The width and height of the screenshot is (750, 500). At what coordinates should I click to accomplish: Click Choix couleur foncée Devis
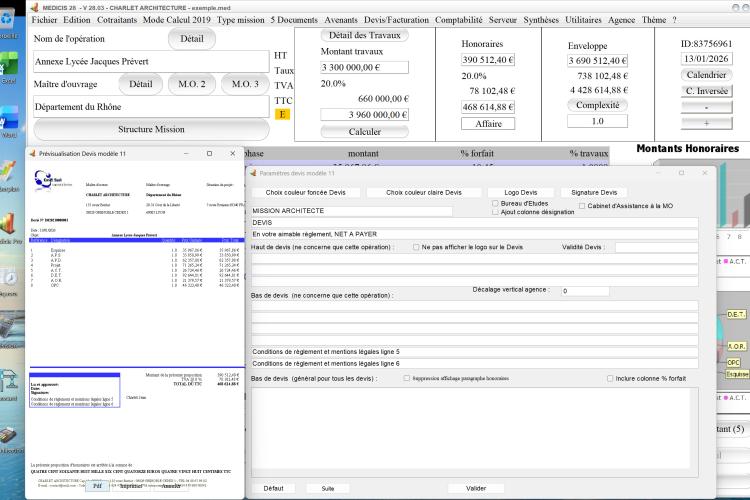(x=305, y=192)
